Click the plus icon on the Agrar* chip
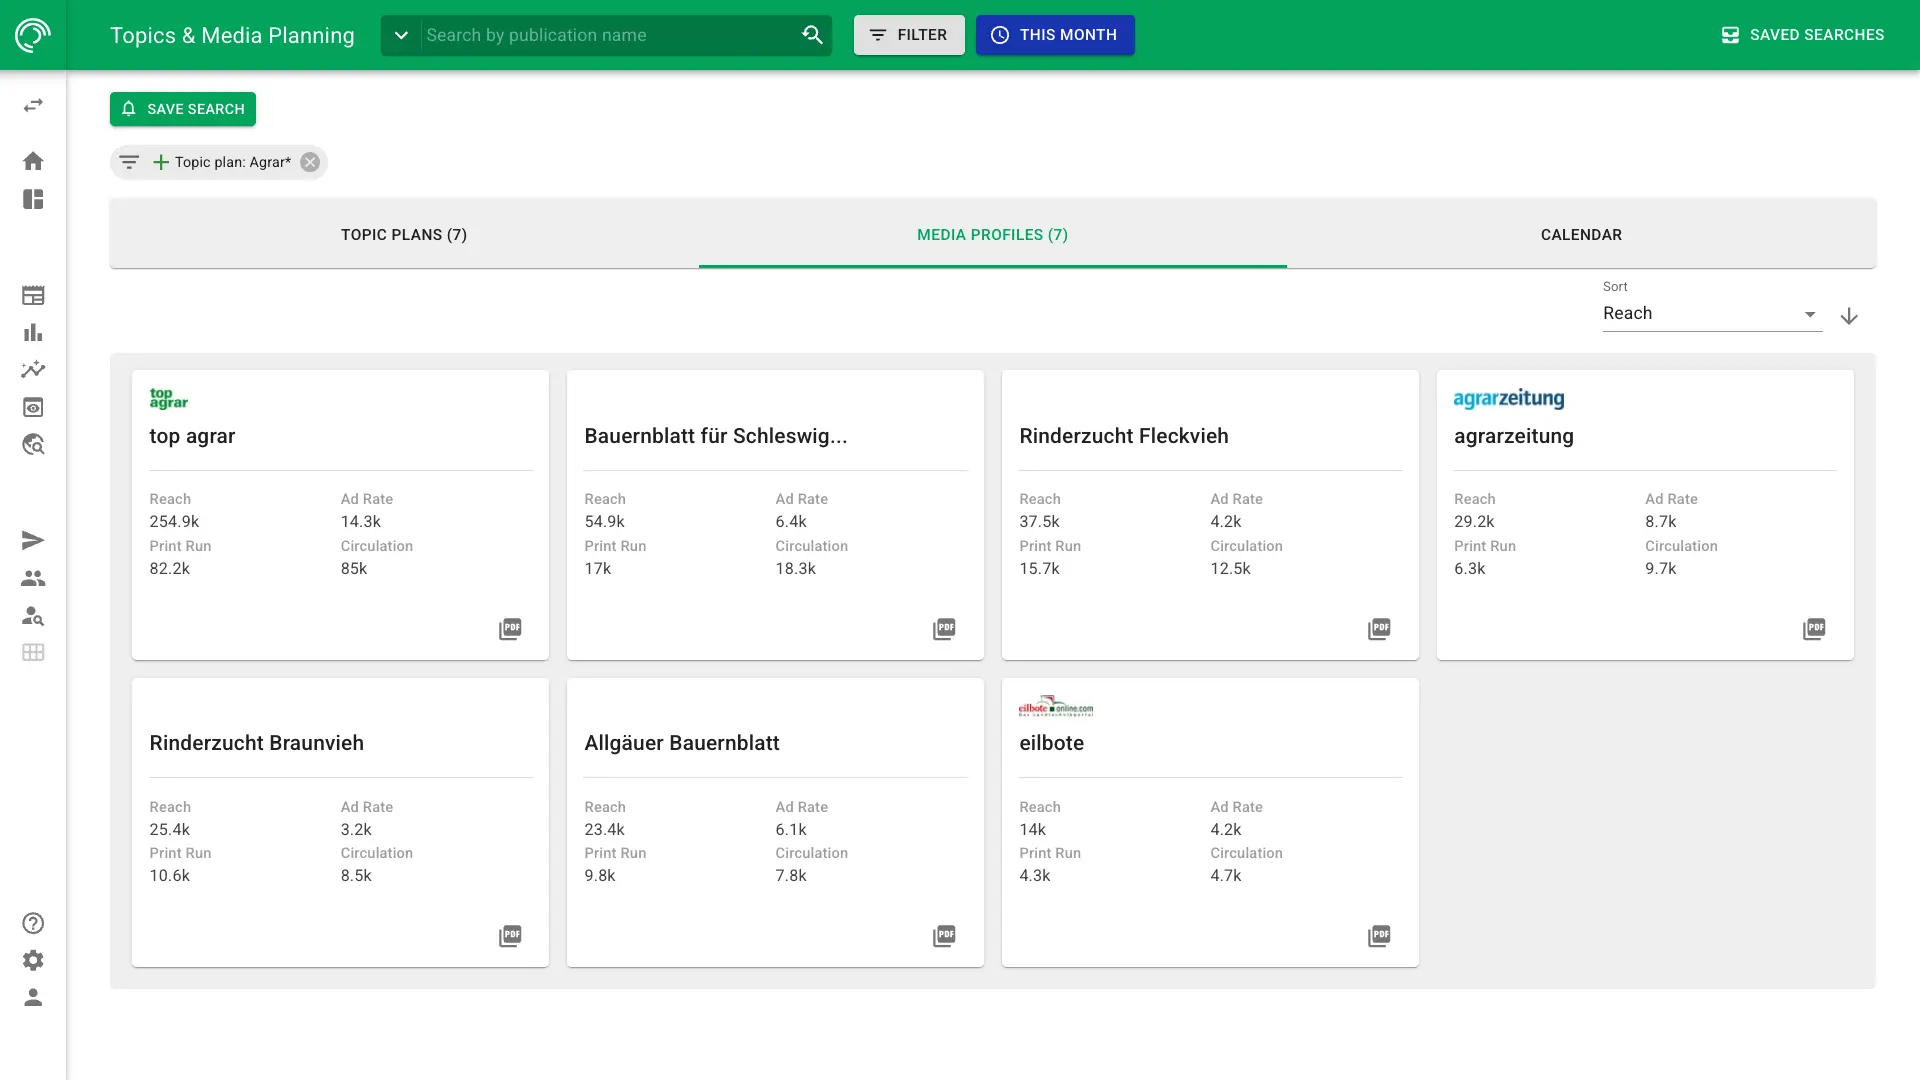 pos(161,162)
